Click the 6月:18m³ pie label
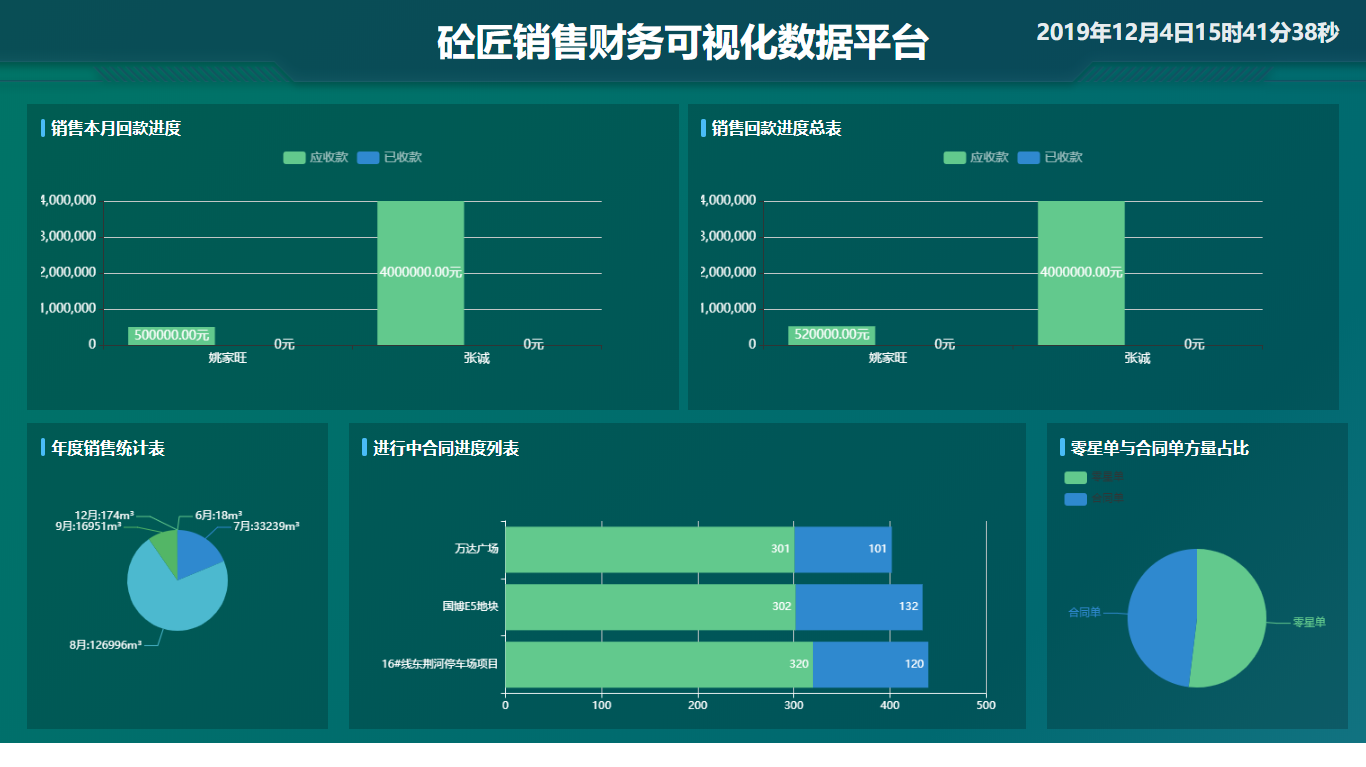The width and height of the screenshot is (1366, 767). 218,515
